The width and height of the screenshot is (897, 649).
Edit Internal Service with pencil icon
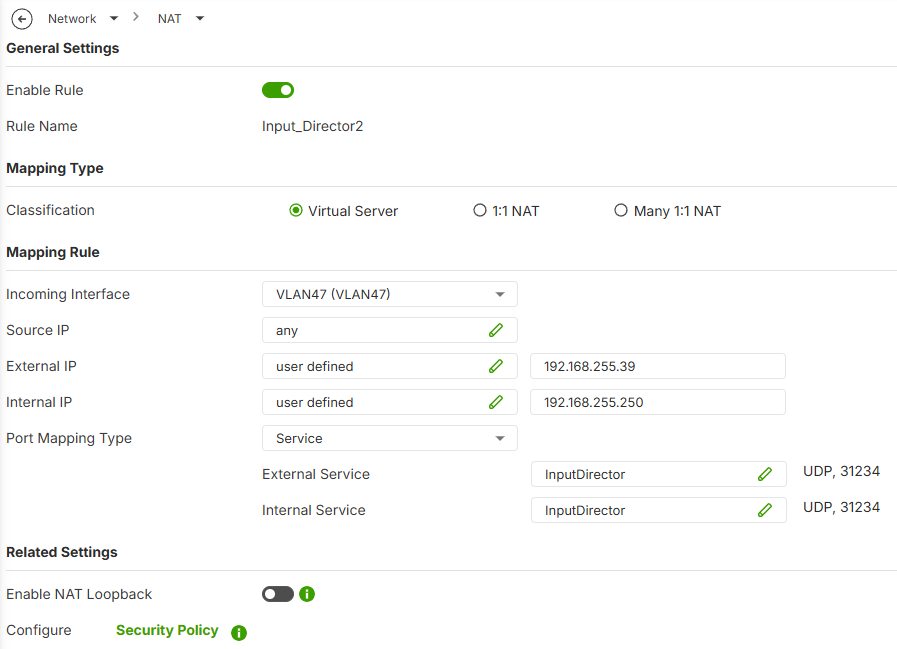(x=765, y=511)
